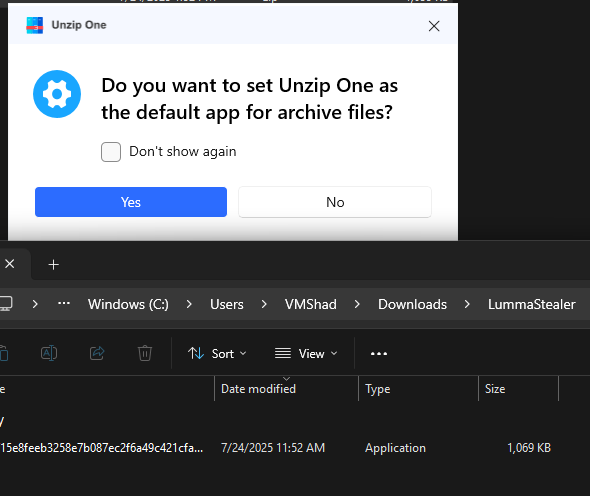The image size is (590, 496).
Task: Navigate to Downloads breadcrumb segment
Action: point(412,304)
